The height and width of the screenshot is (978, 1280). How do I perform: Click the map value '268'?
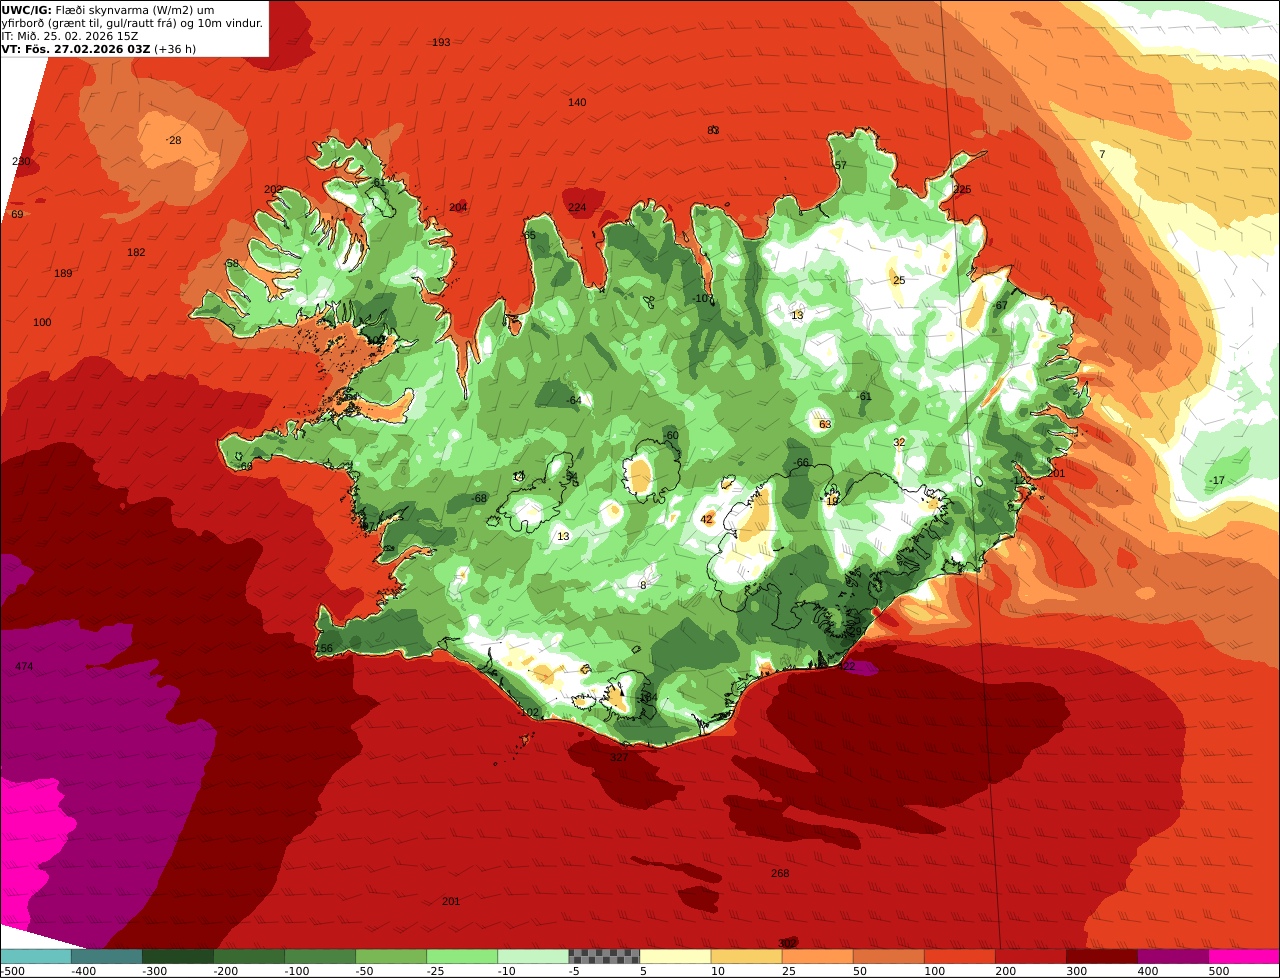pos(780,873)
